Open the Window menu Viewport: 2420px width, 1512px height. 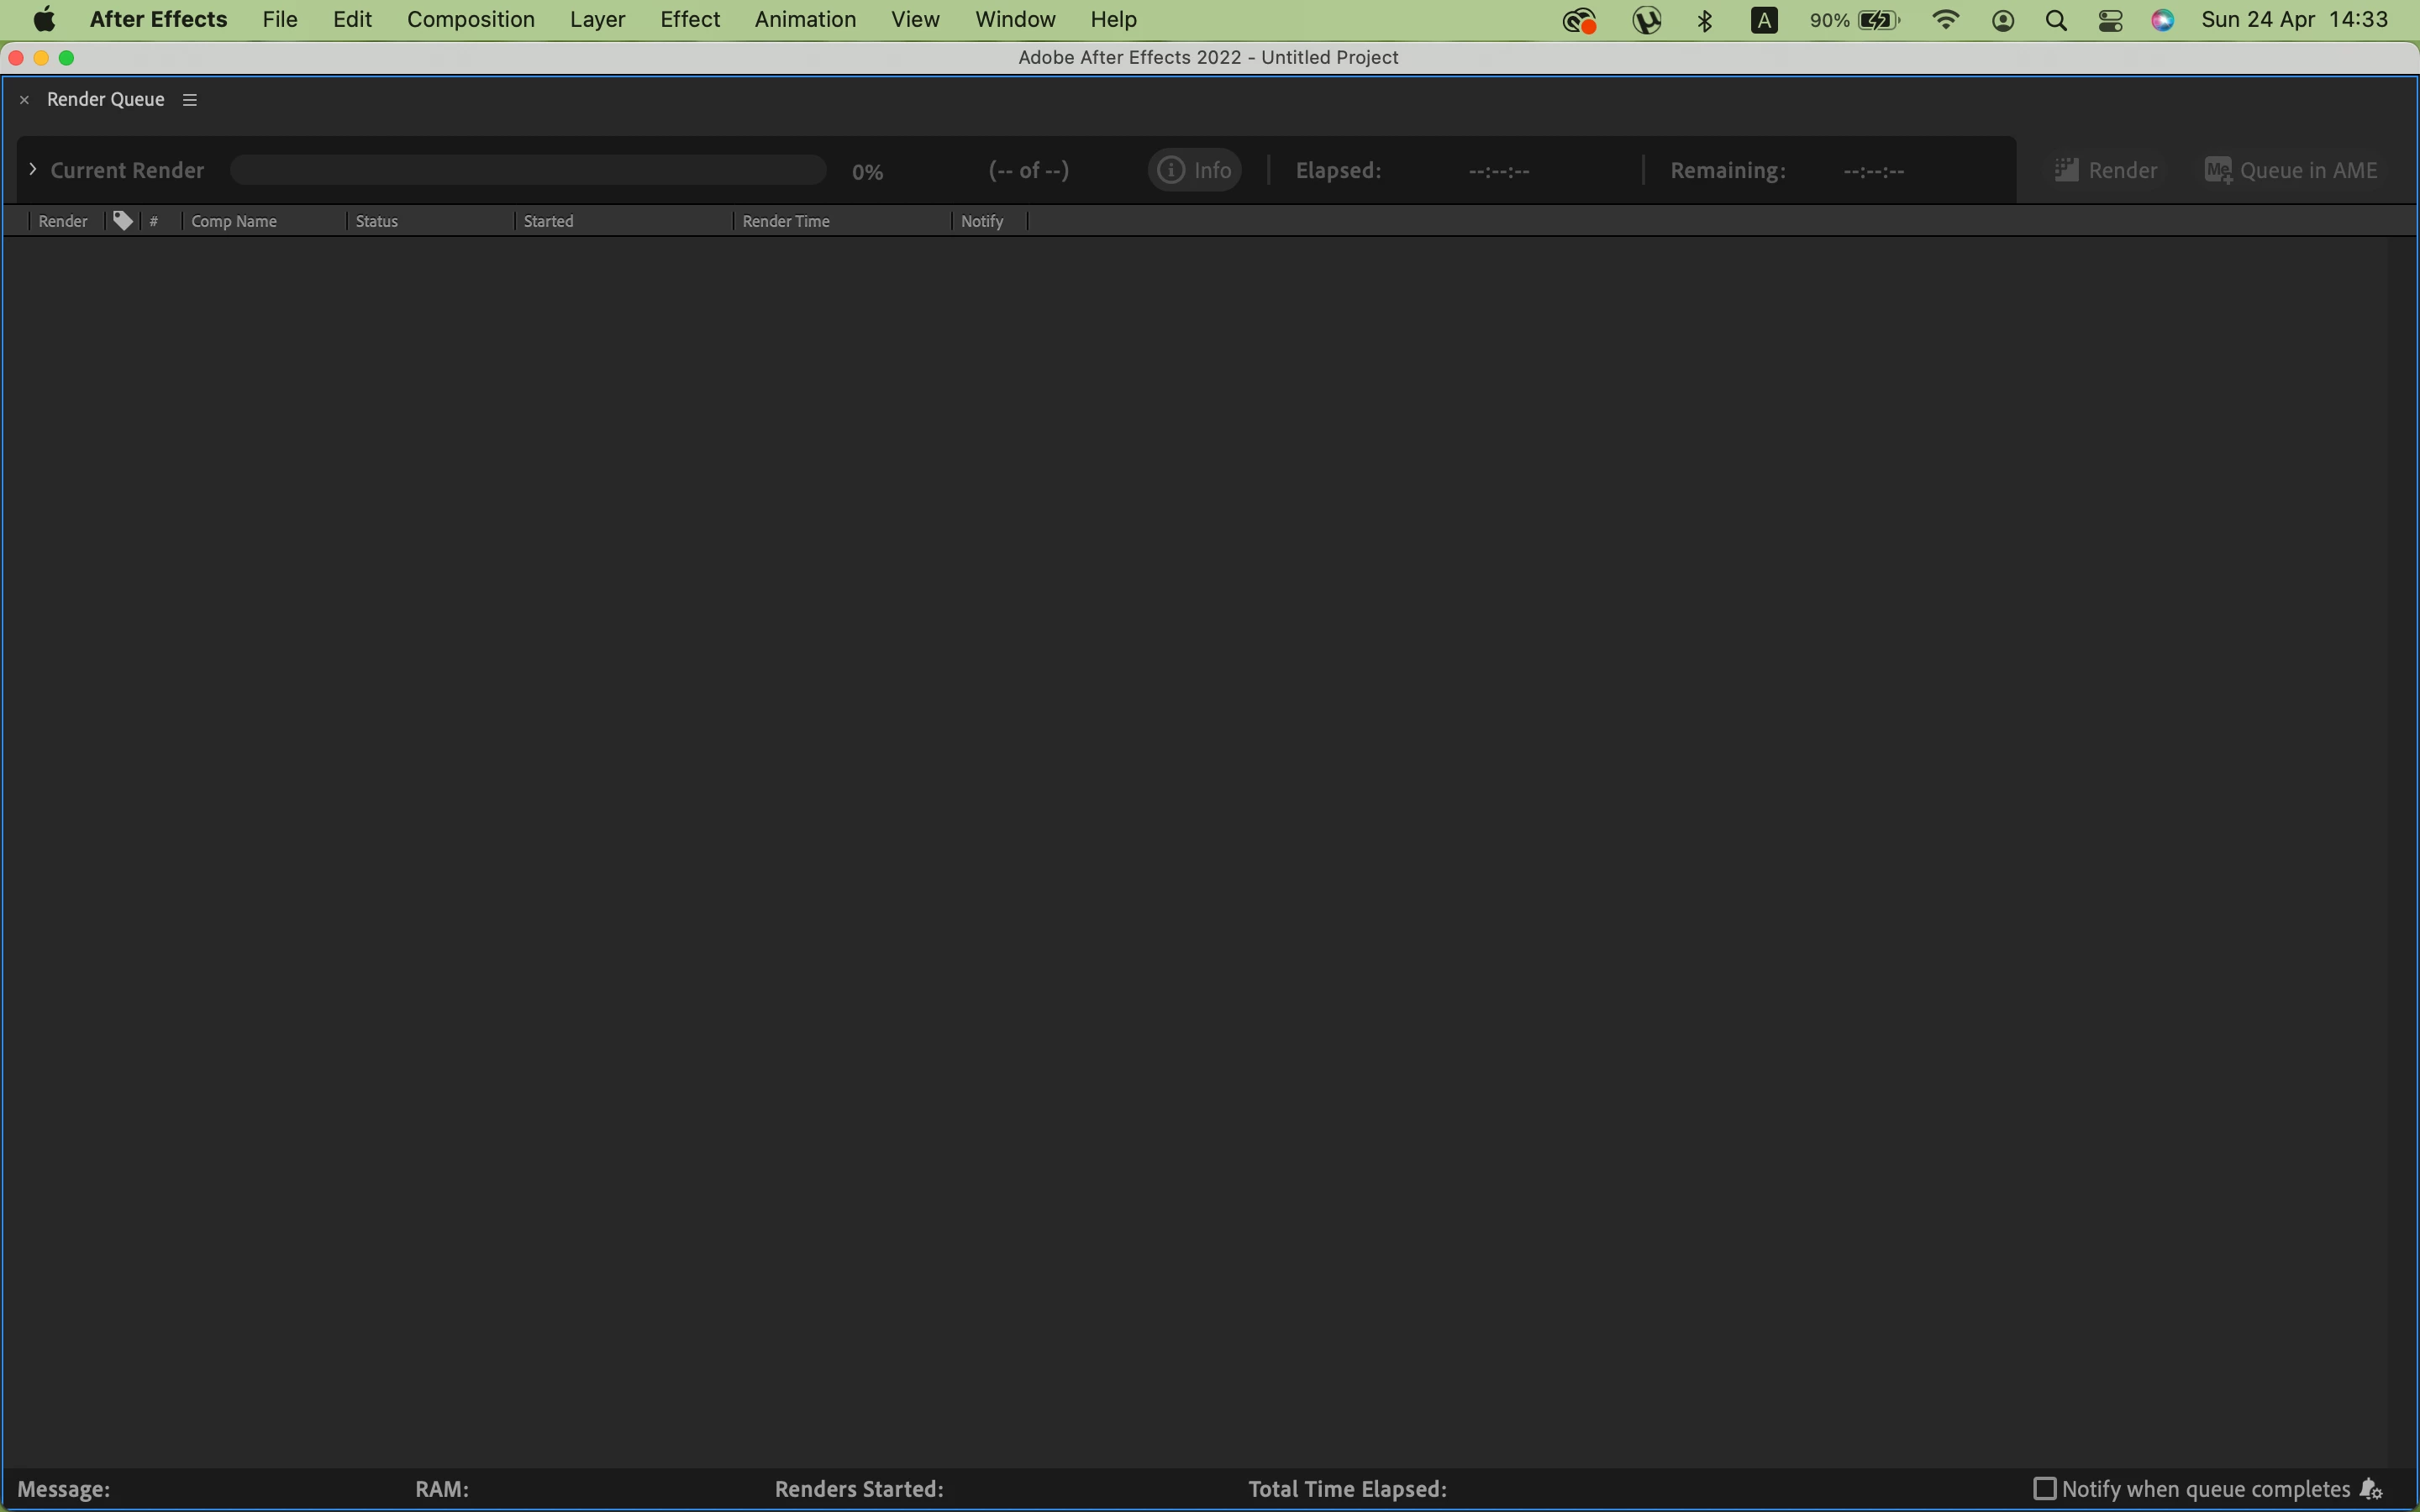pos(1014,20)
